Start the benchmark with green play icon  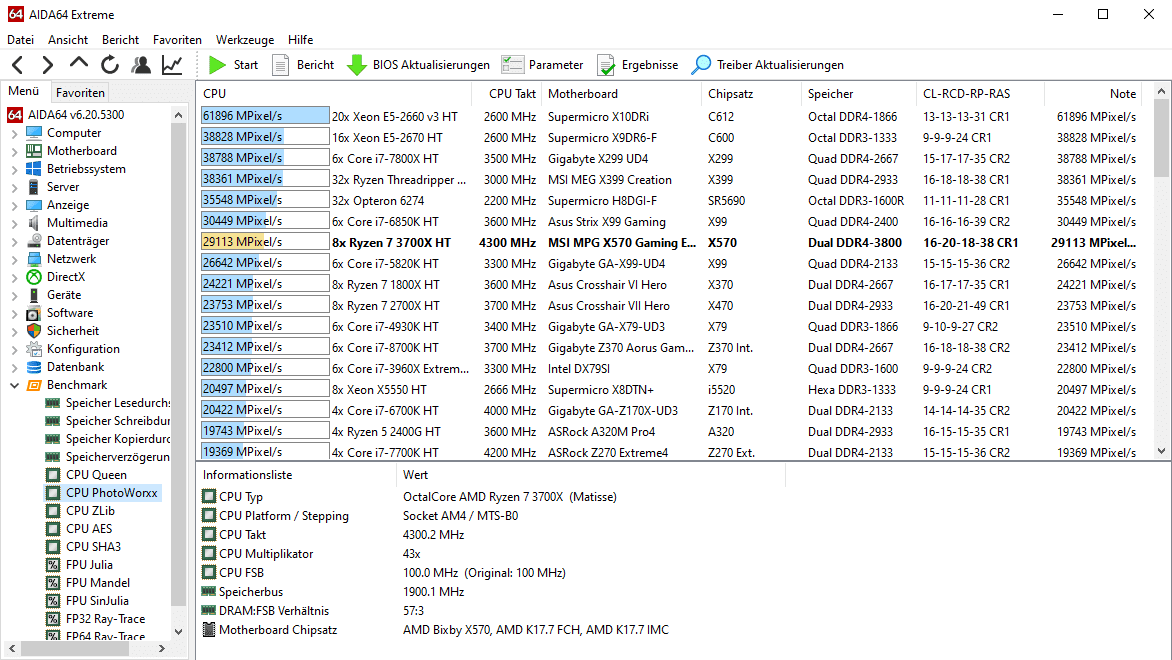pyautogui.click(x=218, y=65)
